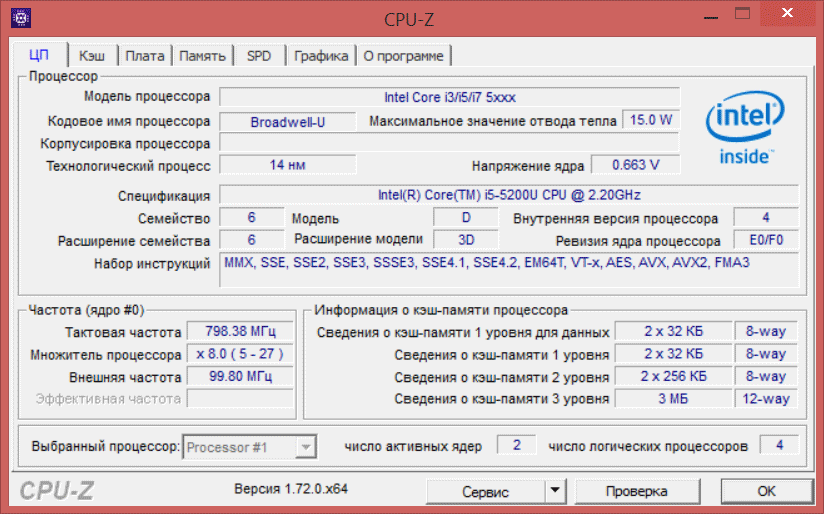Image resolution: width=824 pixels, height=514 pixels.
Task: Maximize the CPU-Z window
Action: [x=743, y=13]
